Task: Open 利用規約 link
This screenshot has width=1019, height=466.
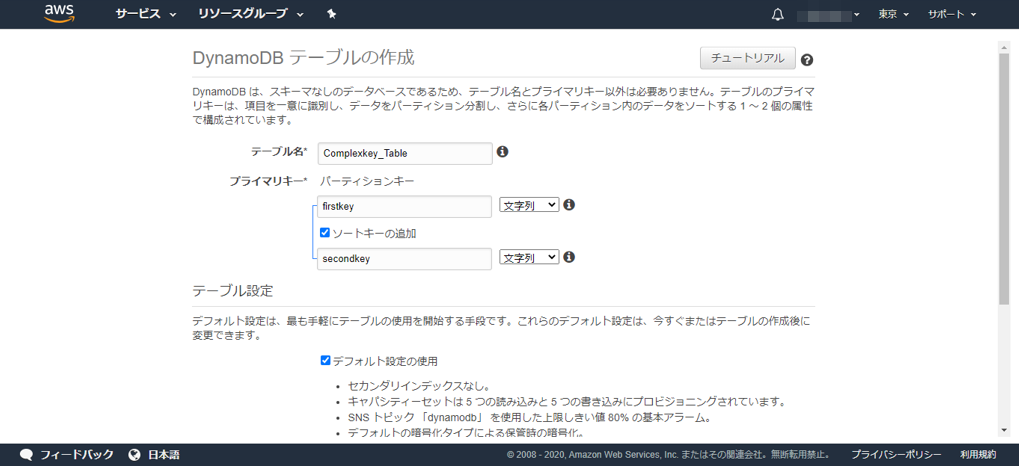Action: click(x=978, y=454)
